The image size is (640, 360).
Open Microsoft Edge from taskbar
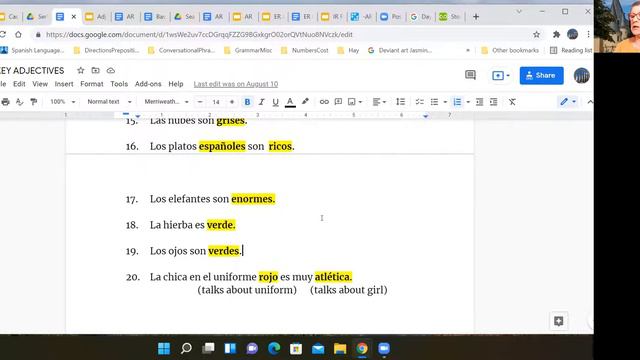coord(274,348)
